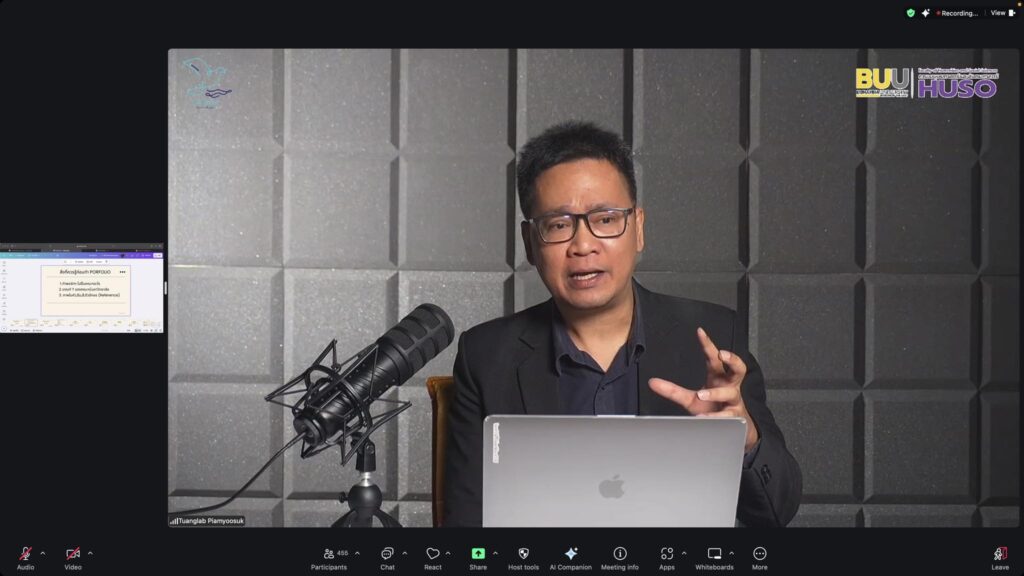The image size is (1024, 576).
Task: Launch AI Companion from toolbar
Action: pyautogui.click(x=570, y=554)
